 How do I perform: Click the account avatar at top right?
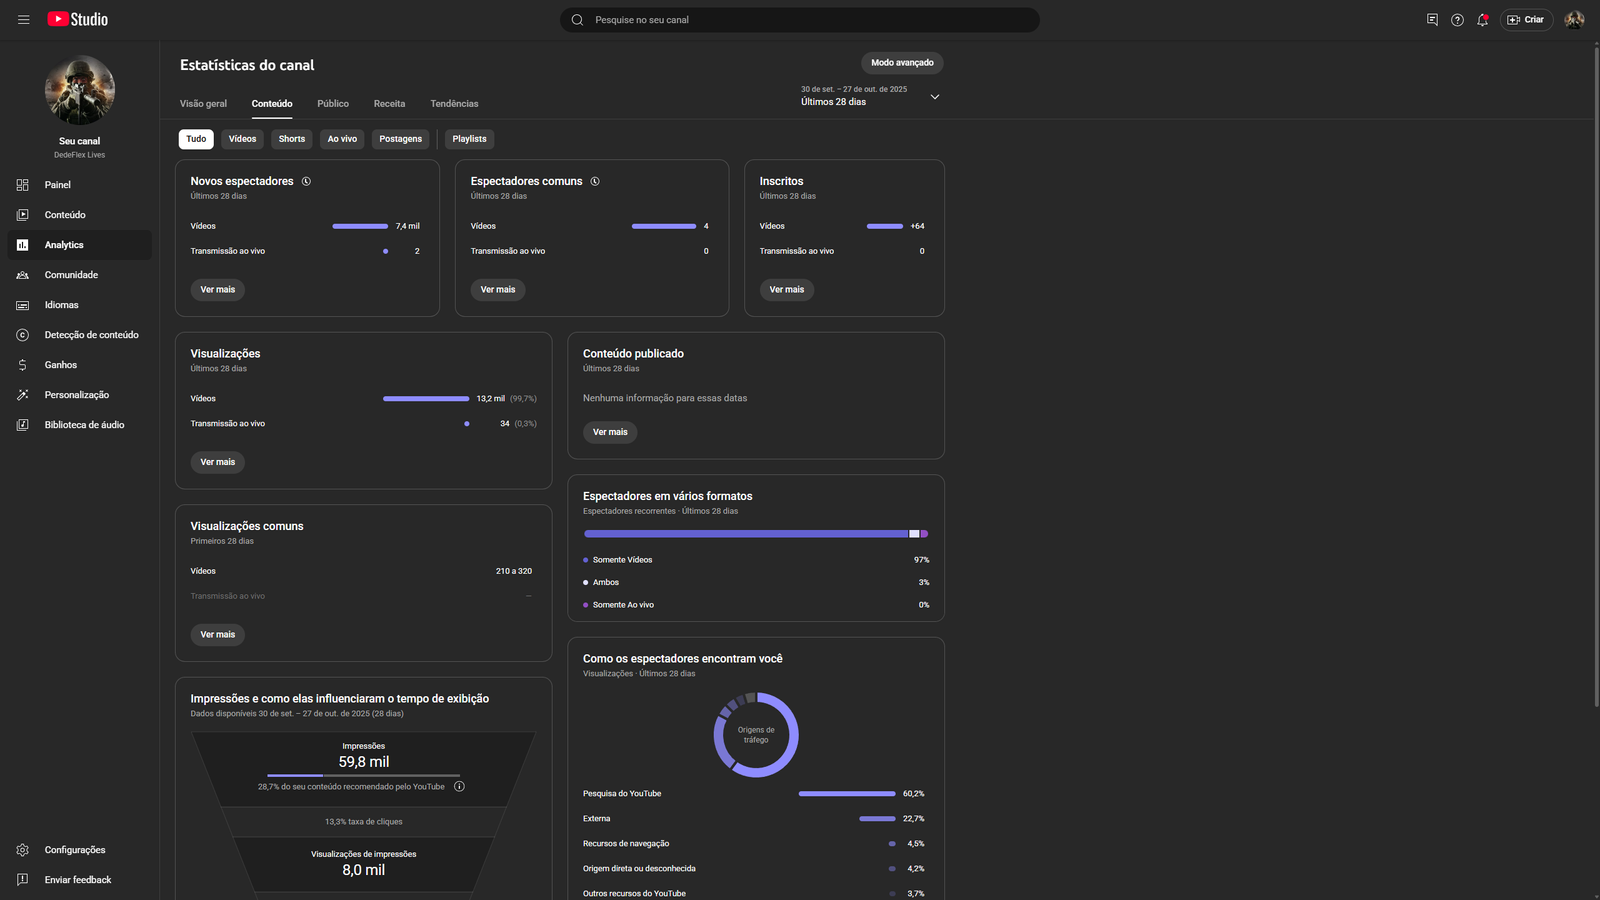[x=1574, y=20]
